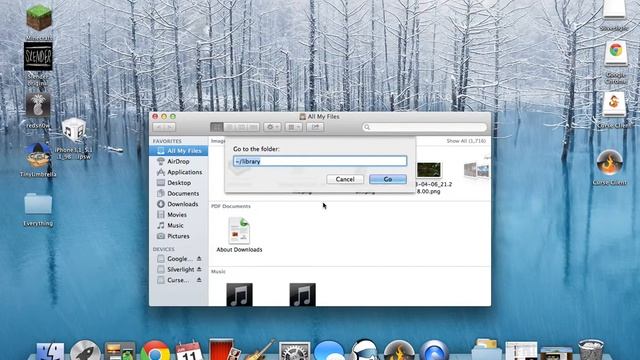Select the Google Chrome disk image on desktop
Screen dimensions: 640x360
coord(616,53)
